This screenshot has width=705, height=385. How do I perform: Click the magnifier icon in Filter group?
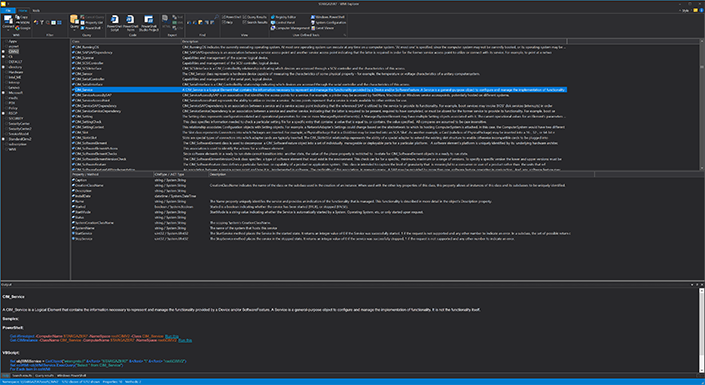48,22
